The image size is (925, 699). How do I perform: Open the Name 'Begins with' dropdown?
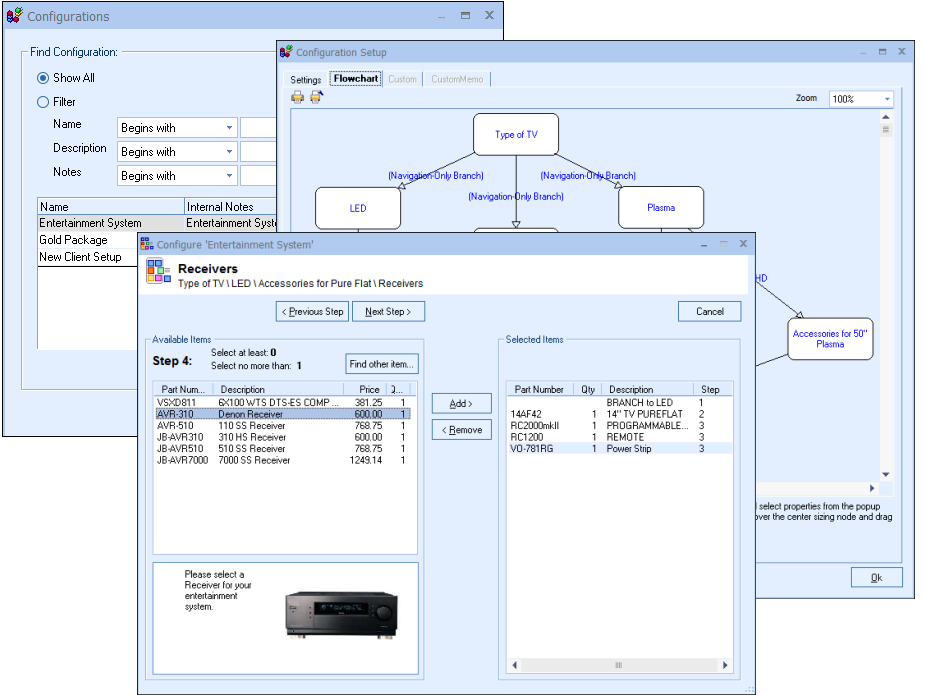229,128
